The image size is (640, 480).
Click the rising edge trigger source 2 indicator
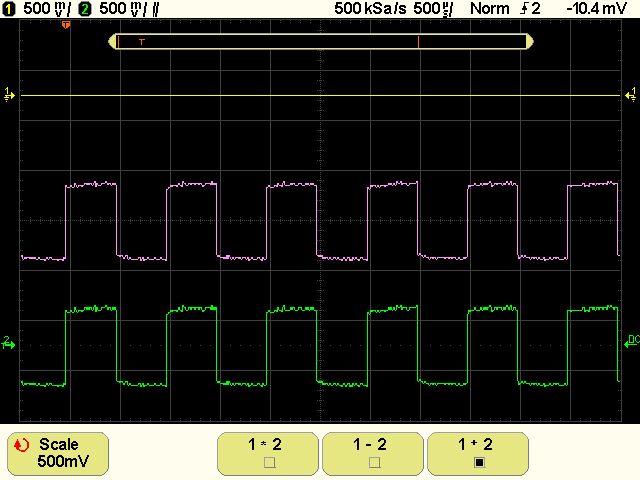530,9
